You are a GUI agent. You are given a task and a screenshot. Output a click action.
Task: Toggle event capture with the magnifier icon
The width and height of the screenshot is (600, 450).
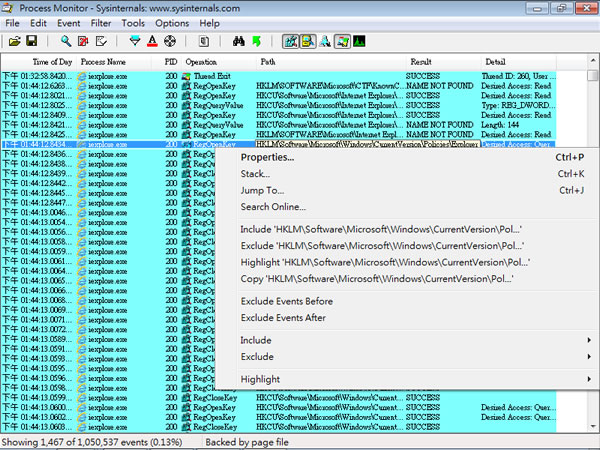(66, 41)
